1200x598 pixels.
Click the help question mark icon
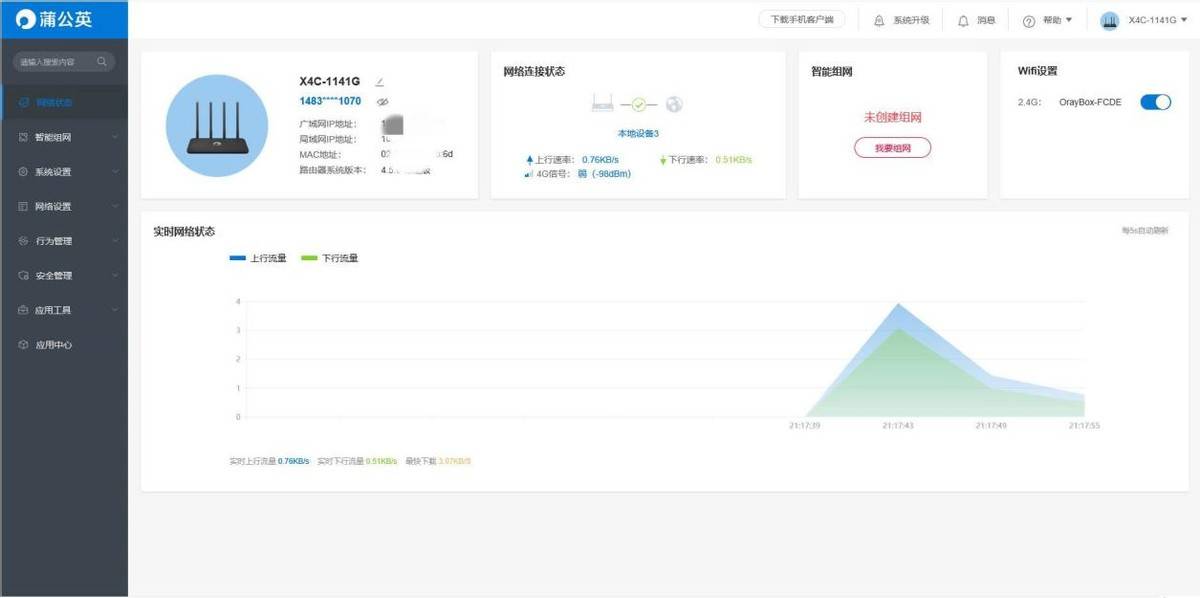(1028, 21)
